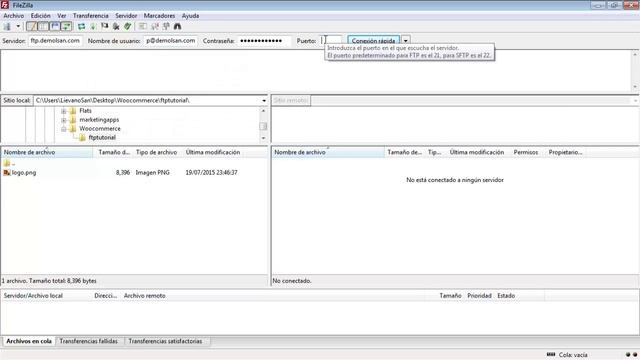Open the remote file search binoculars icon
Screen dimensions: 640x360
click(178, 27)
